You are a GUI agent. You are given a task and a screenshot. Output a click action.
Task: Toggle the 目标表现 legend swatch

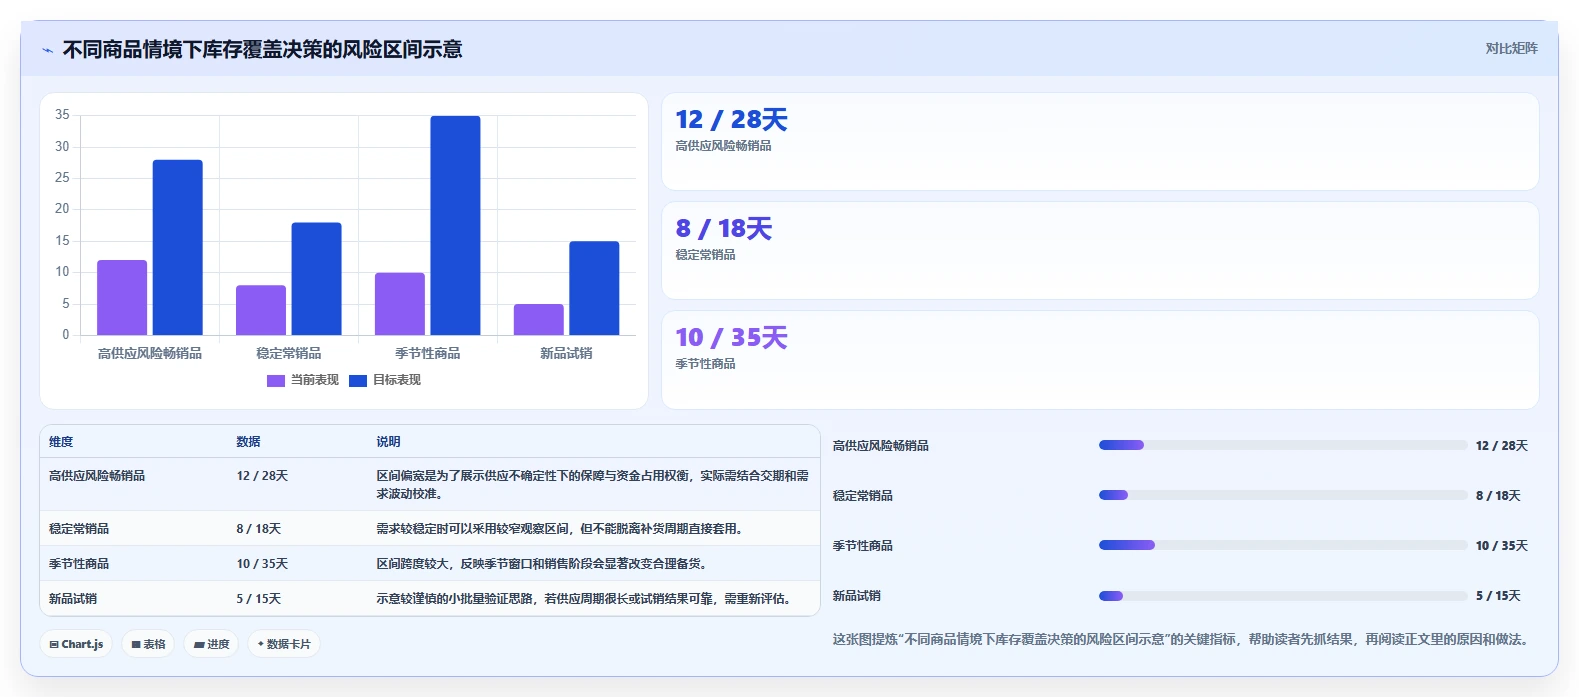[x=358, y=381]
